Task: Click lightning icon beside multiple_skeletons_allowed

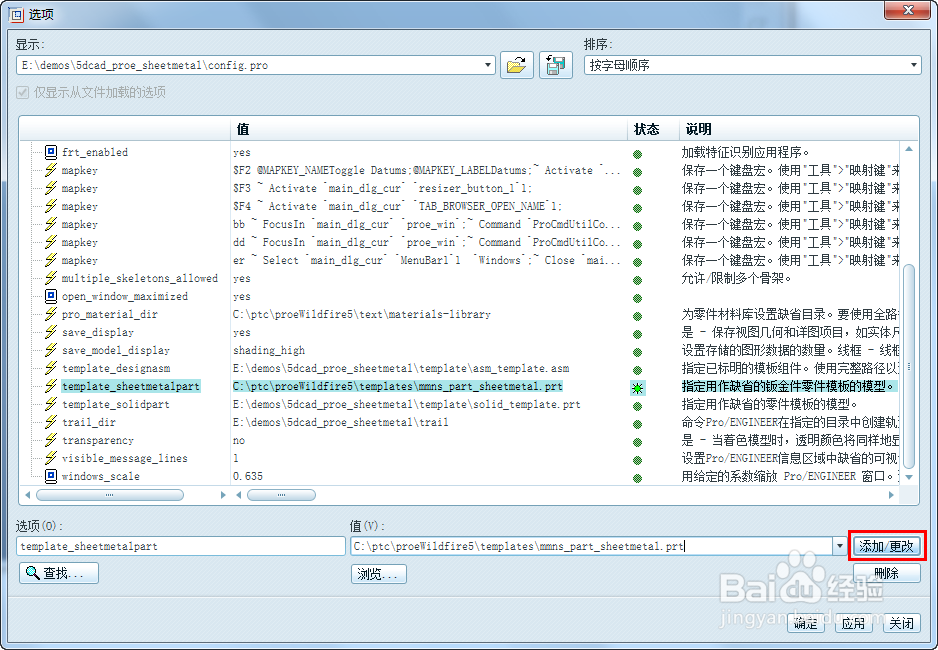Action: [51, 278]
